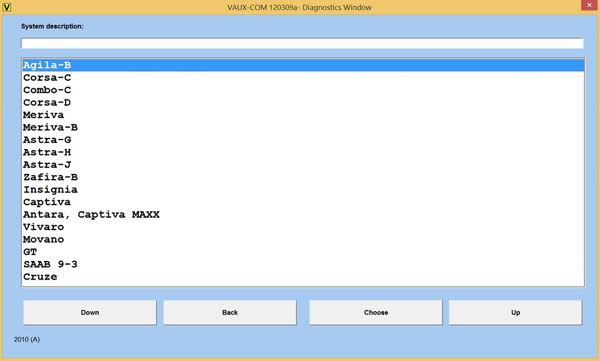Close the Diagnostics Window
The height and width of the screenshot is (361, 600).
tap(590, 5)
